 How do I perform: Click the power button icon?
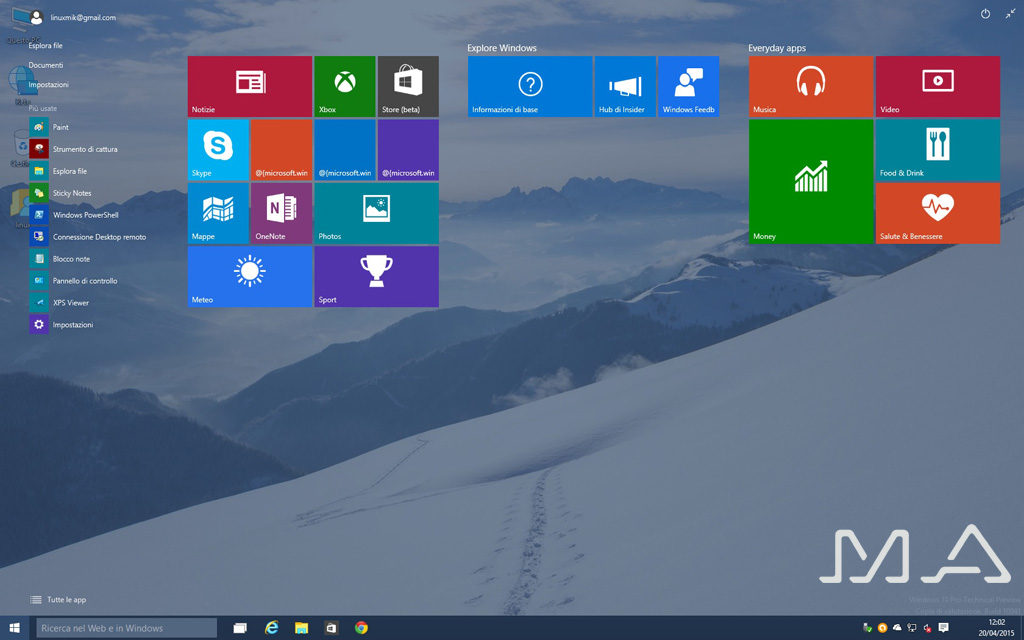click(985, 14)
